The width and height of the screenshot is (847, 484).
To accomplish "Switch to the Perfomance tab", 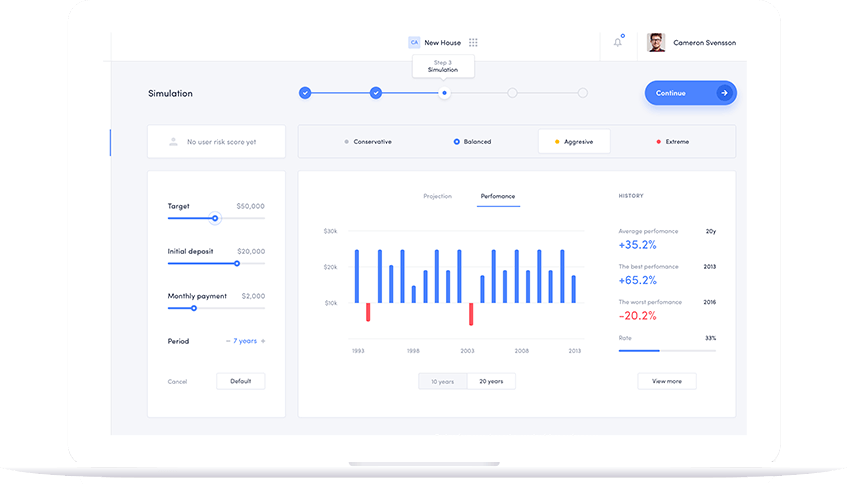I will (x=497, y=196).
